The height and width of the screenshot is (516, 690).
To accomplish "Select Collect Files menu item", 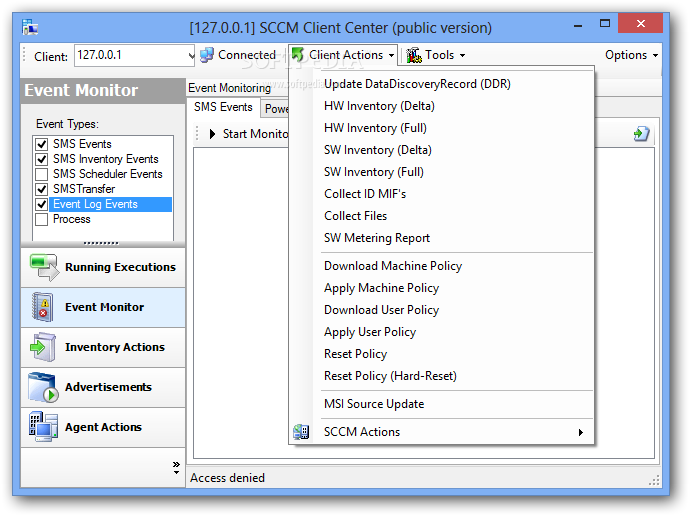I will pos(356,216).
